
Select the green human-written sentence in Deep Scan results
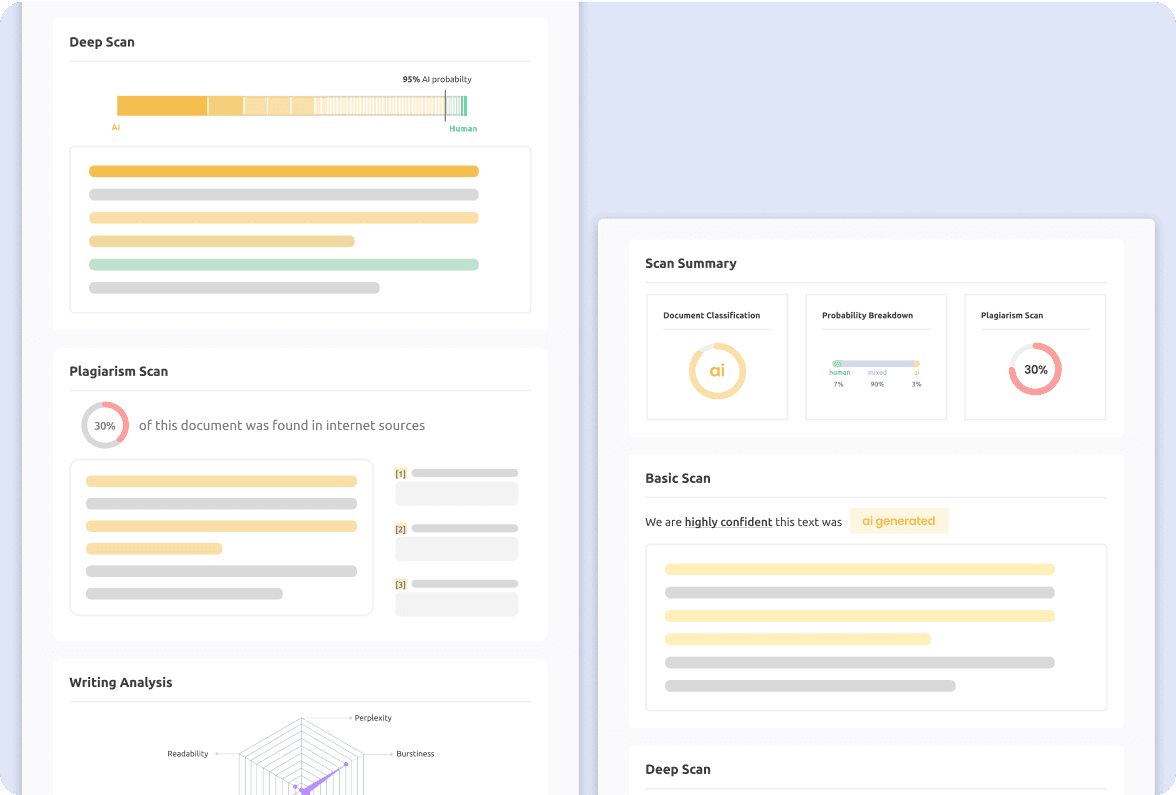tap(284, 264)
